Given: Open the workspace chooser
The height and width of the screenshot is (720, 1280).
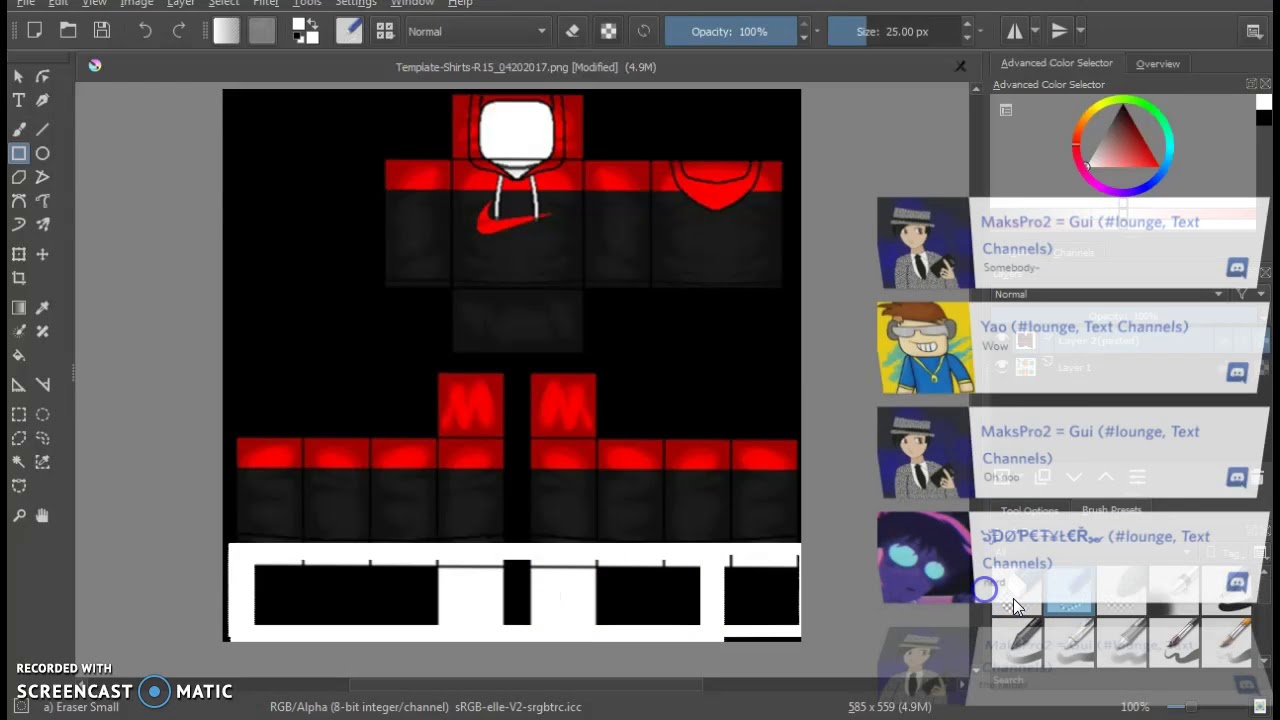Looking at the screenshot, I should tap(1254, 31).
